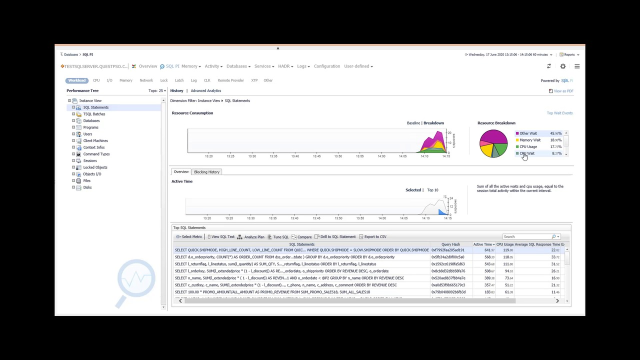Open the settings gear icon

(563, 66)
